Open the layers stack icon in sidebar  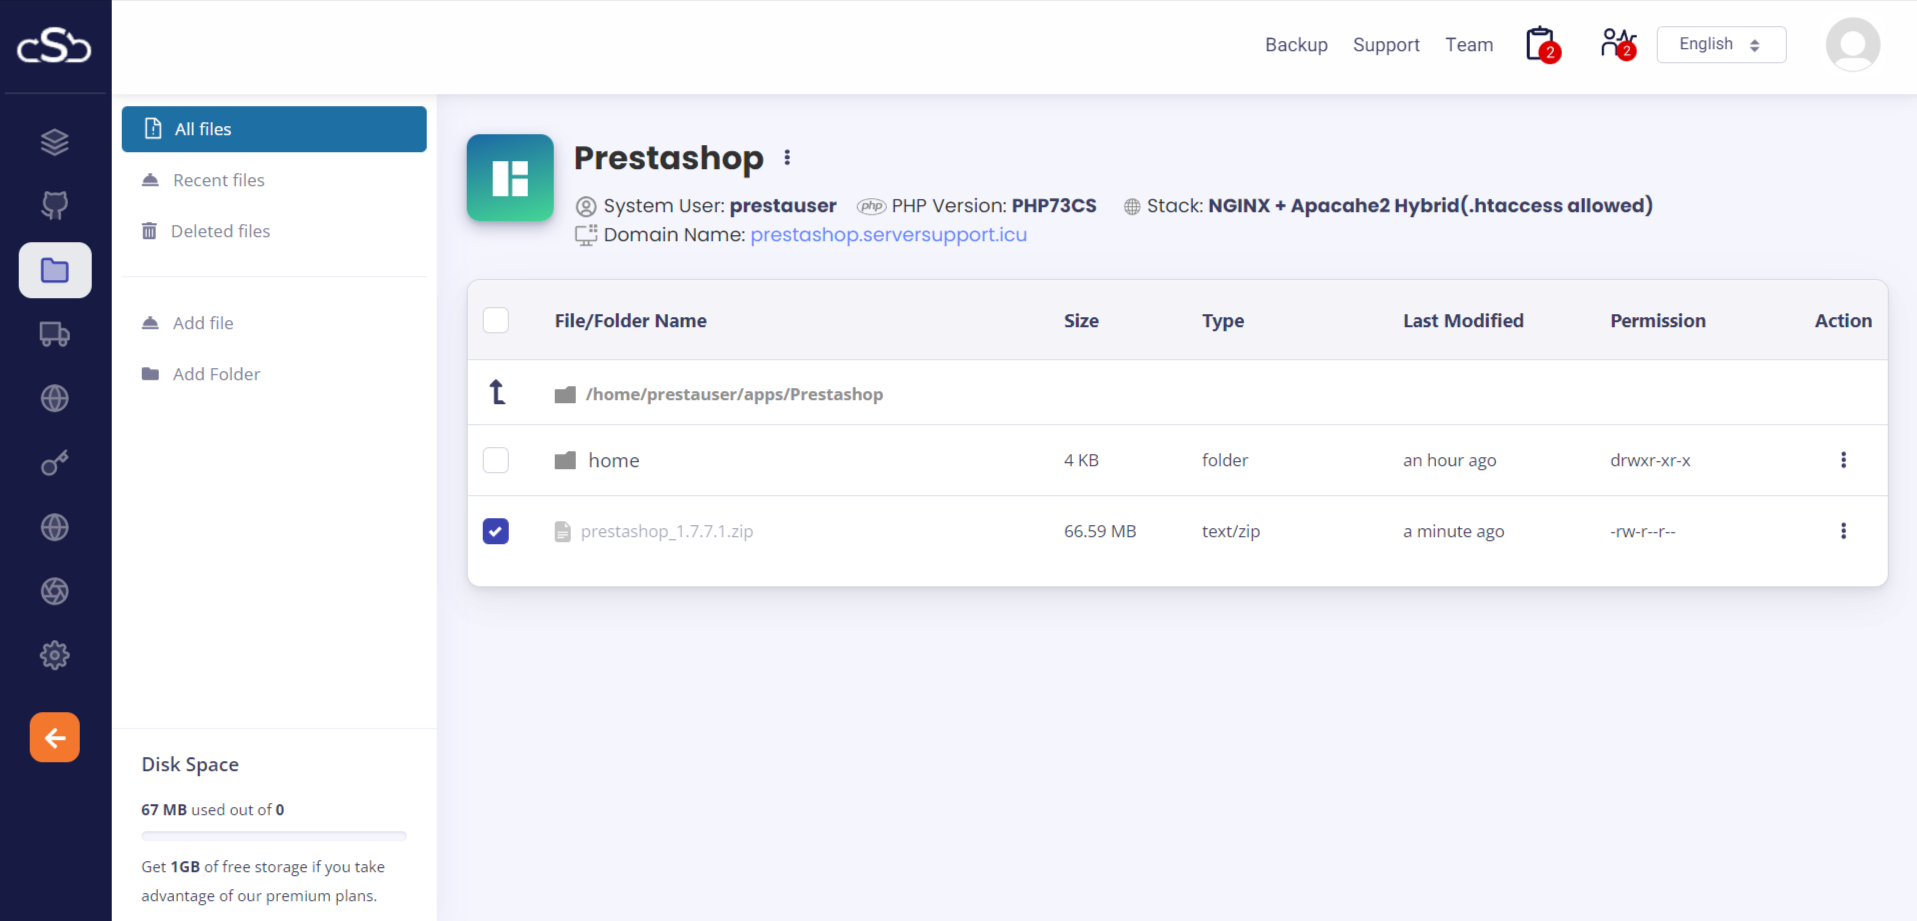point(55,142)
